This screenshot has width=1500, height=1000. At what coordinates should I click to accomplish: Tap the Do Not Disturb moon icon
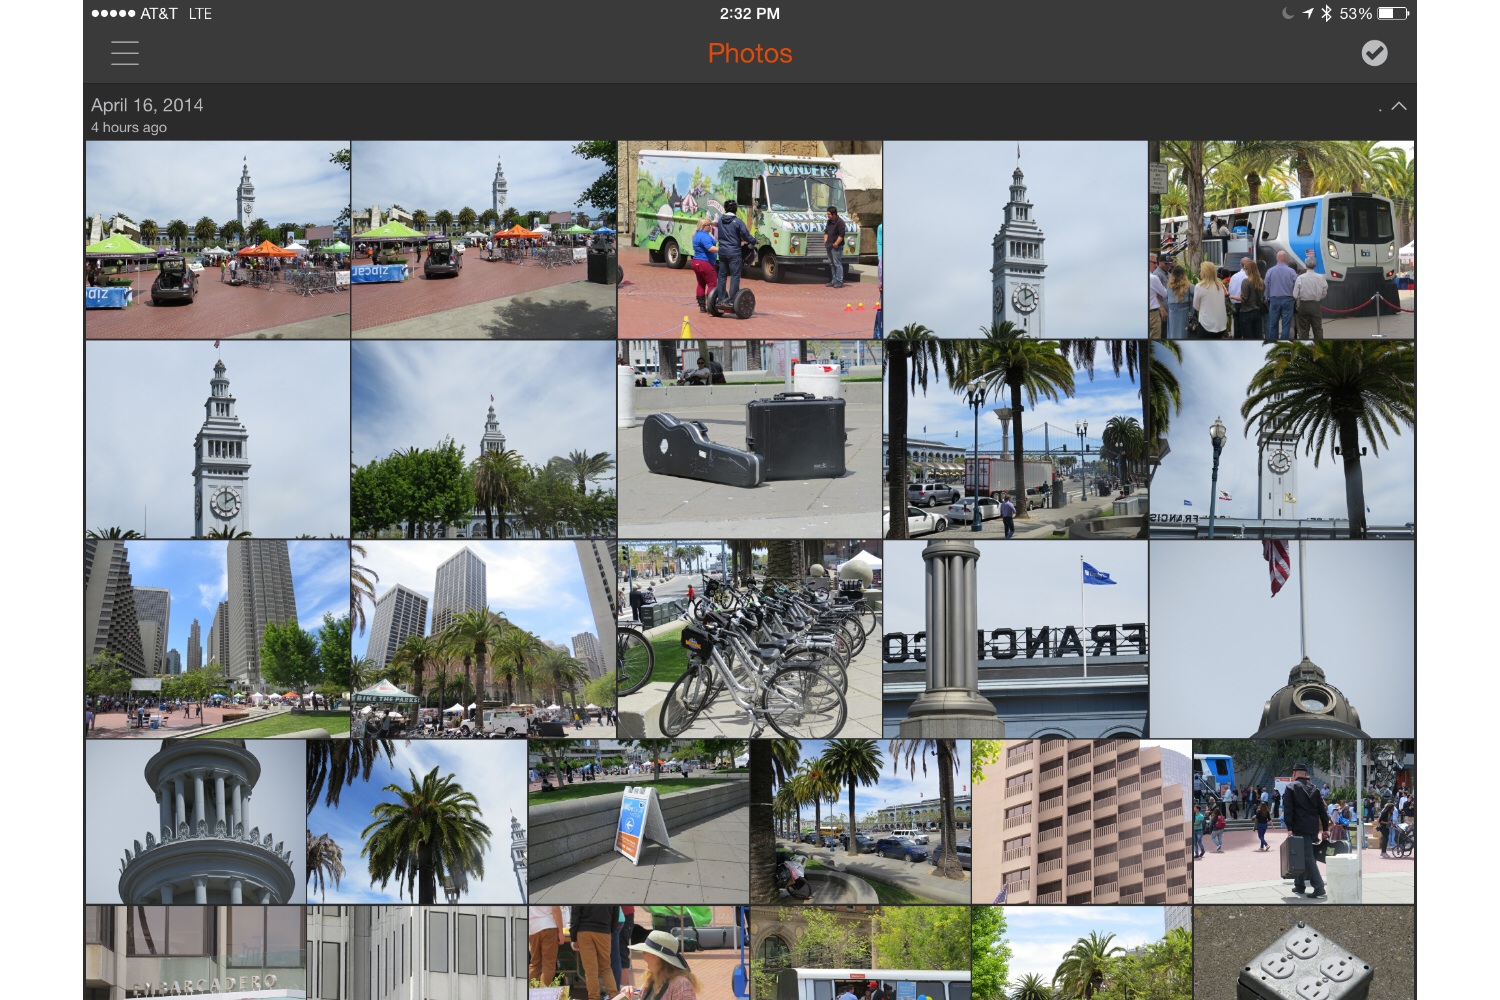point(1288,13)
